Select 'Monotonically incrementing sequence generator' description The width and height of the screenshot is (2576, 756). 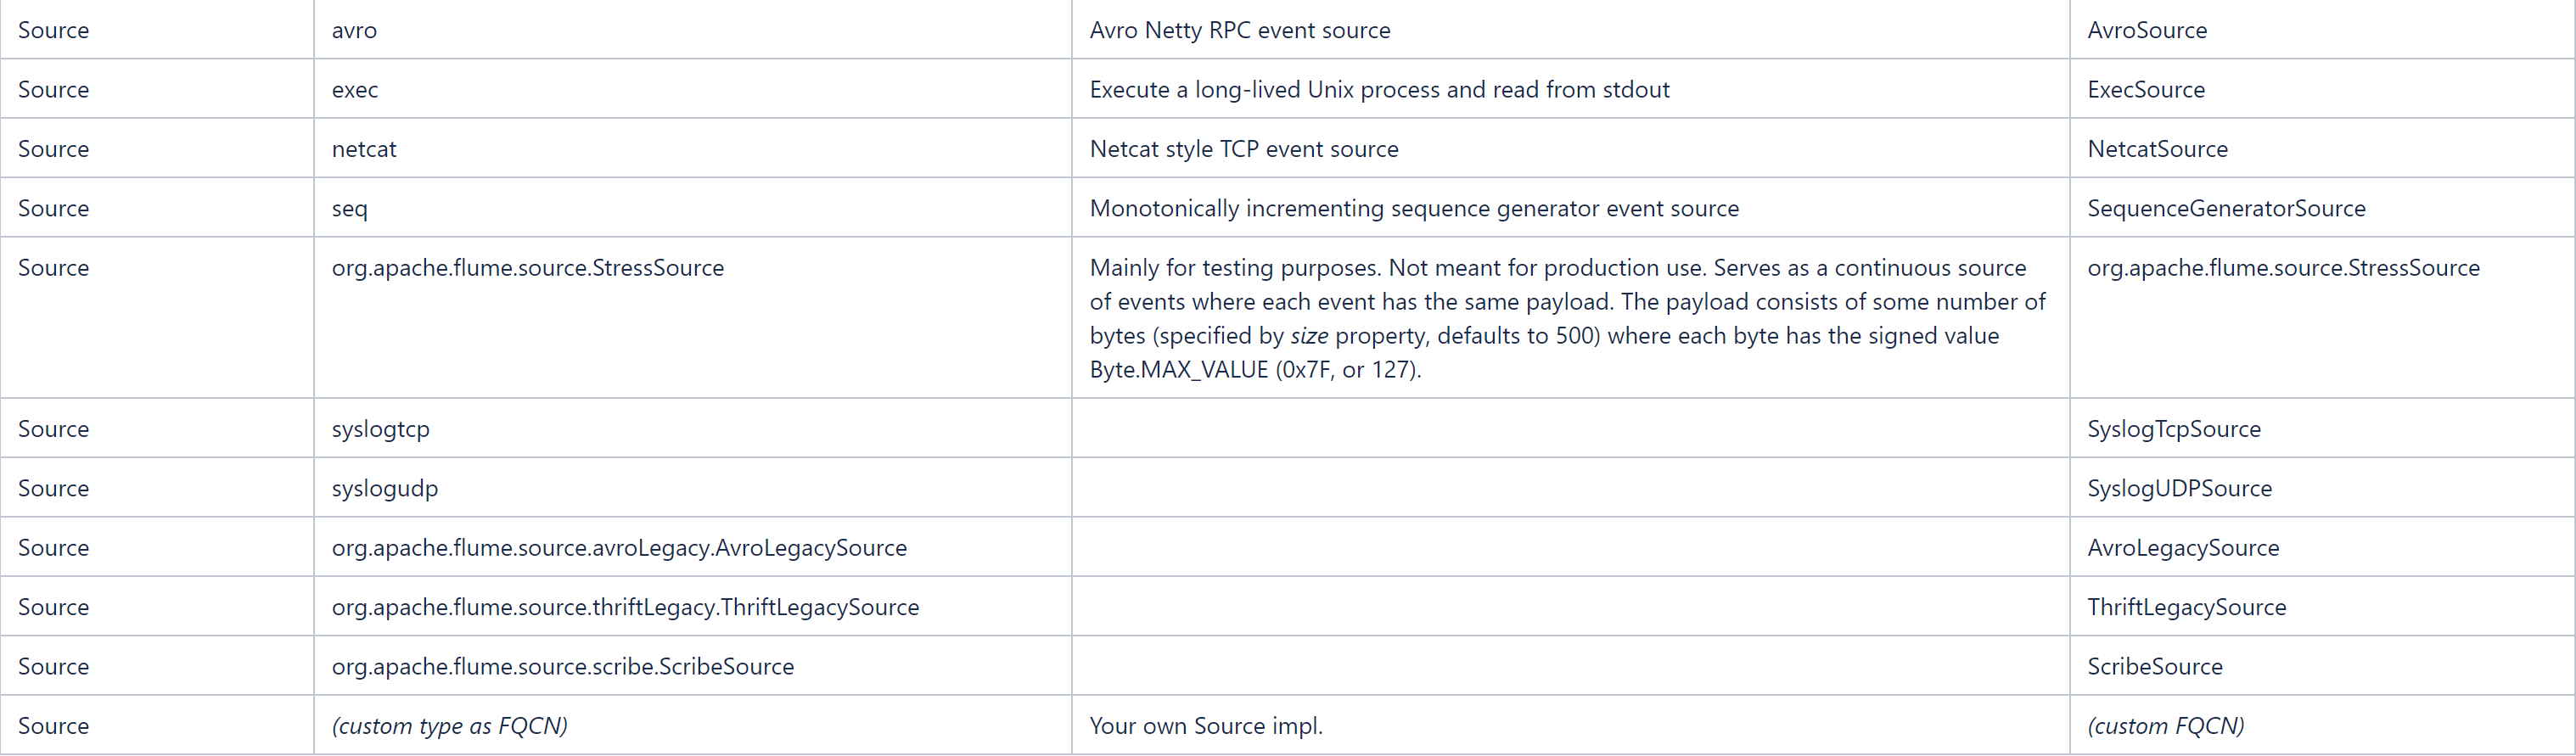(1414, 209)
